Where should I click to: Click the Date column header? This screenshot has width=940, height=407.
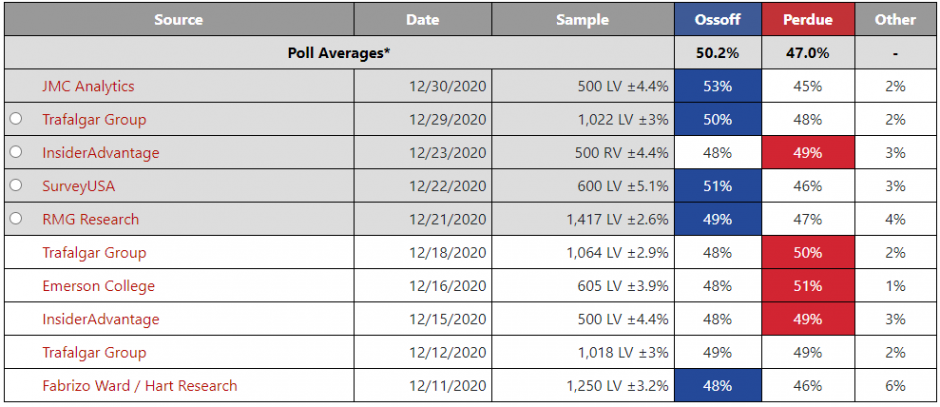pos(423,19)
